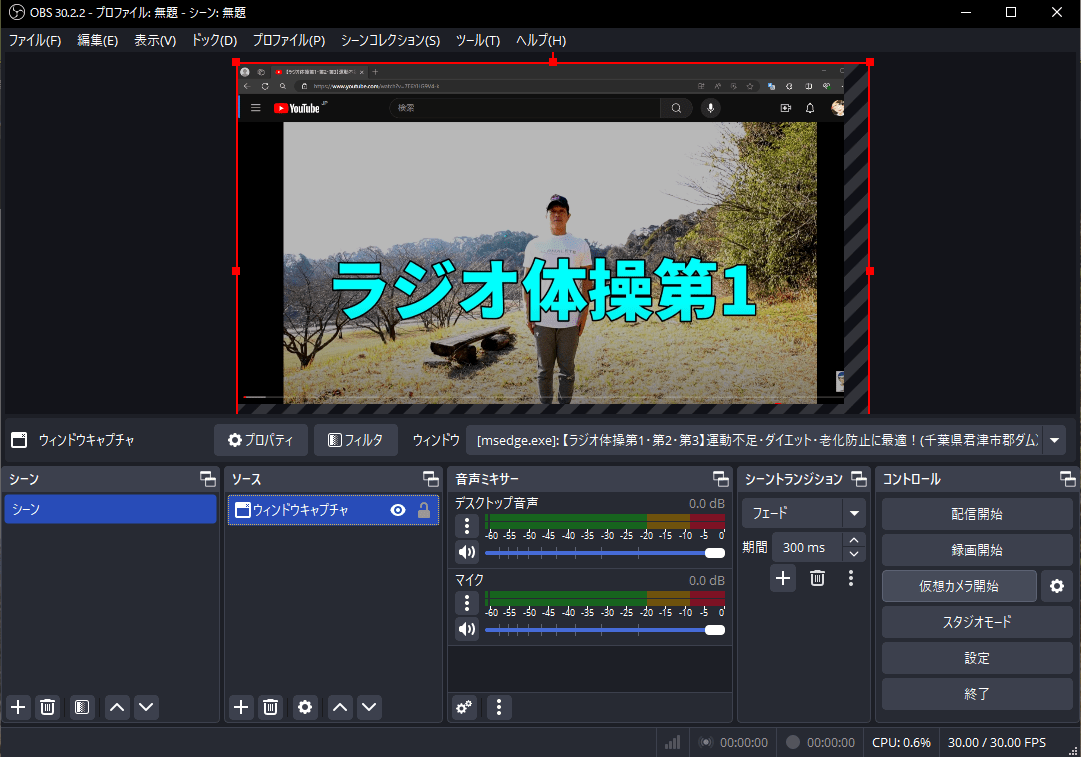Open the ヘルプ(H) menu
Screen dimensions: 1081x757
click(x=541, y=40)
